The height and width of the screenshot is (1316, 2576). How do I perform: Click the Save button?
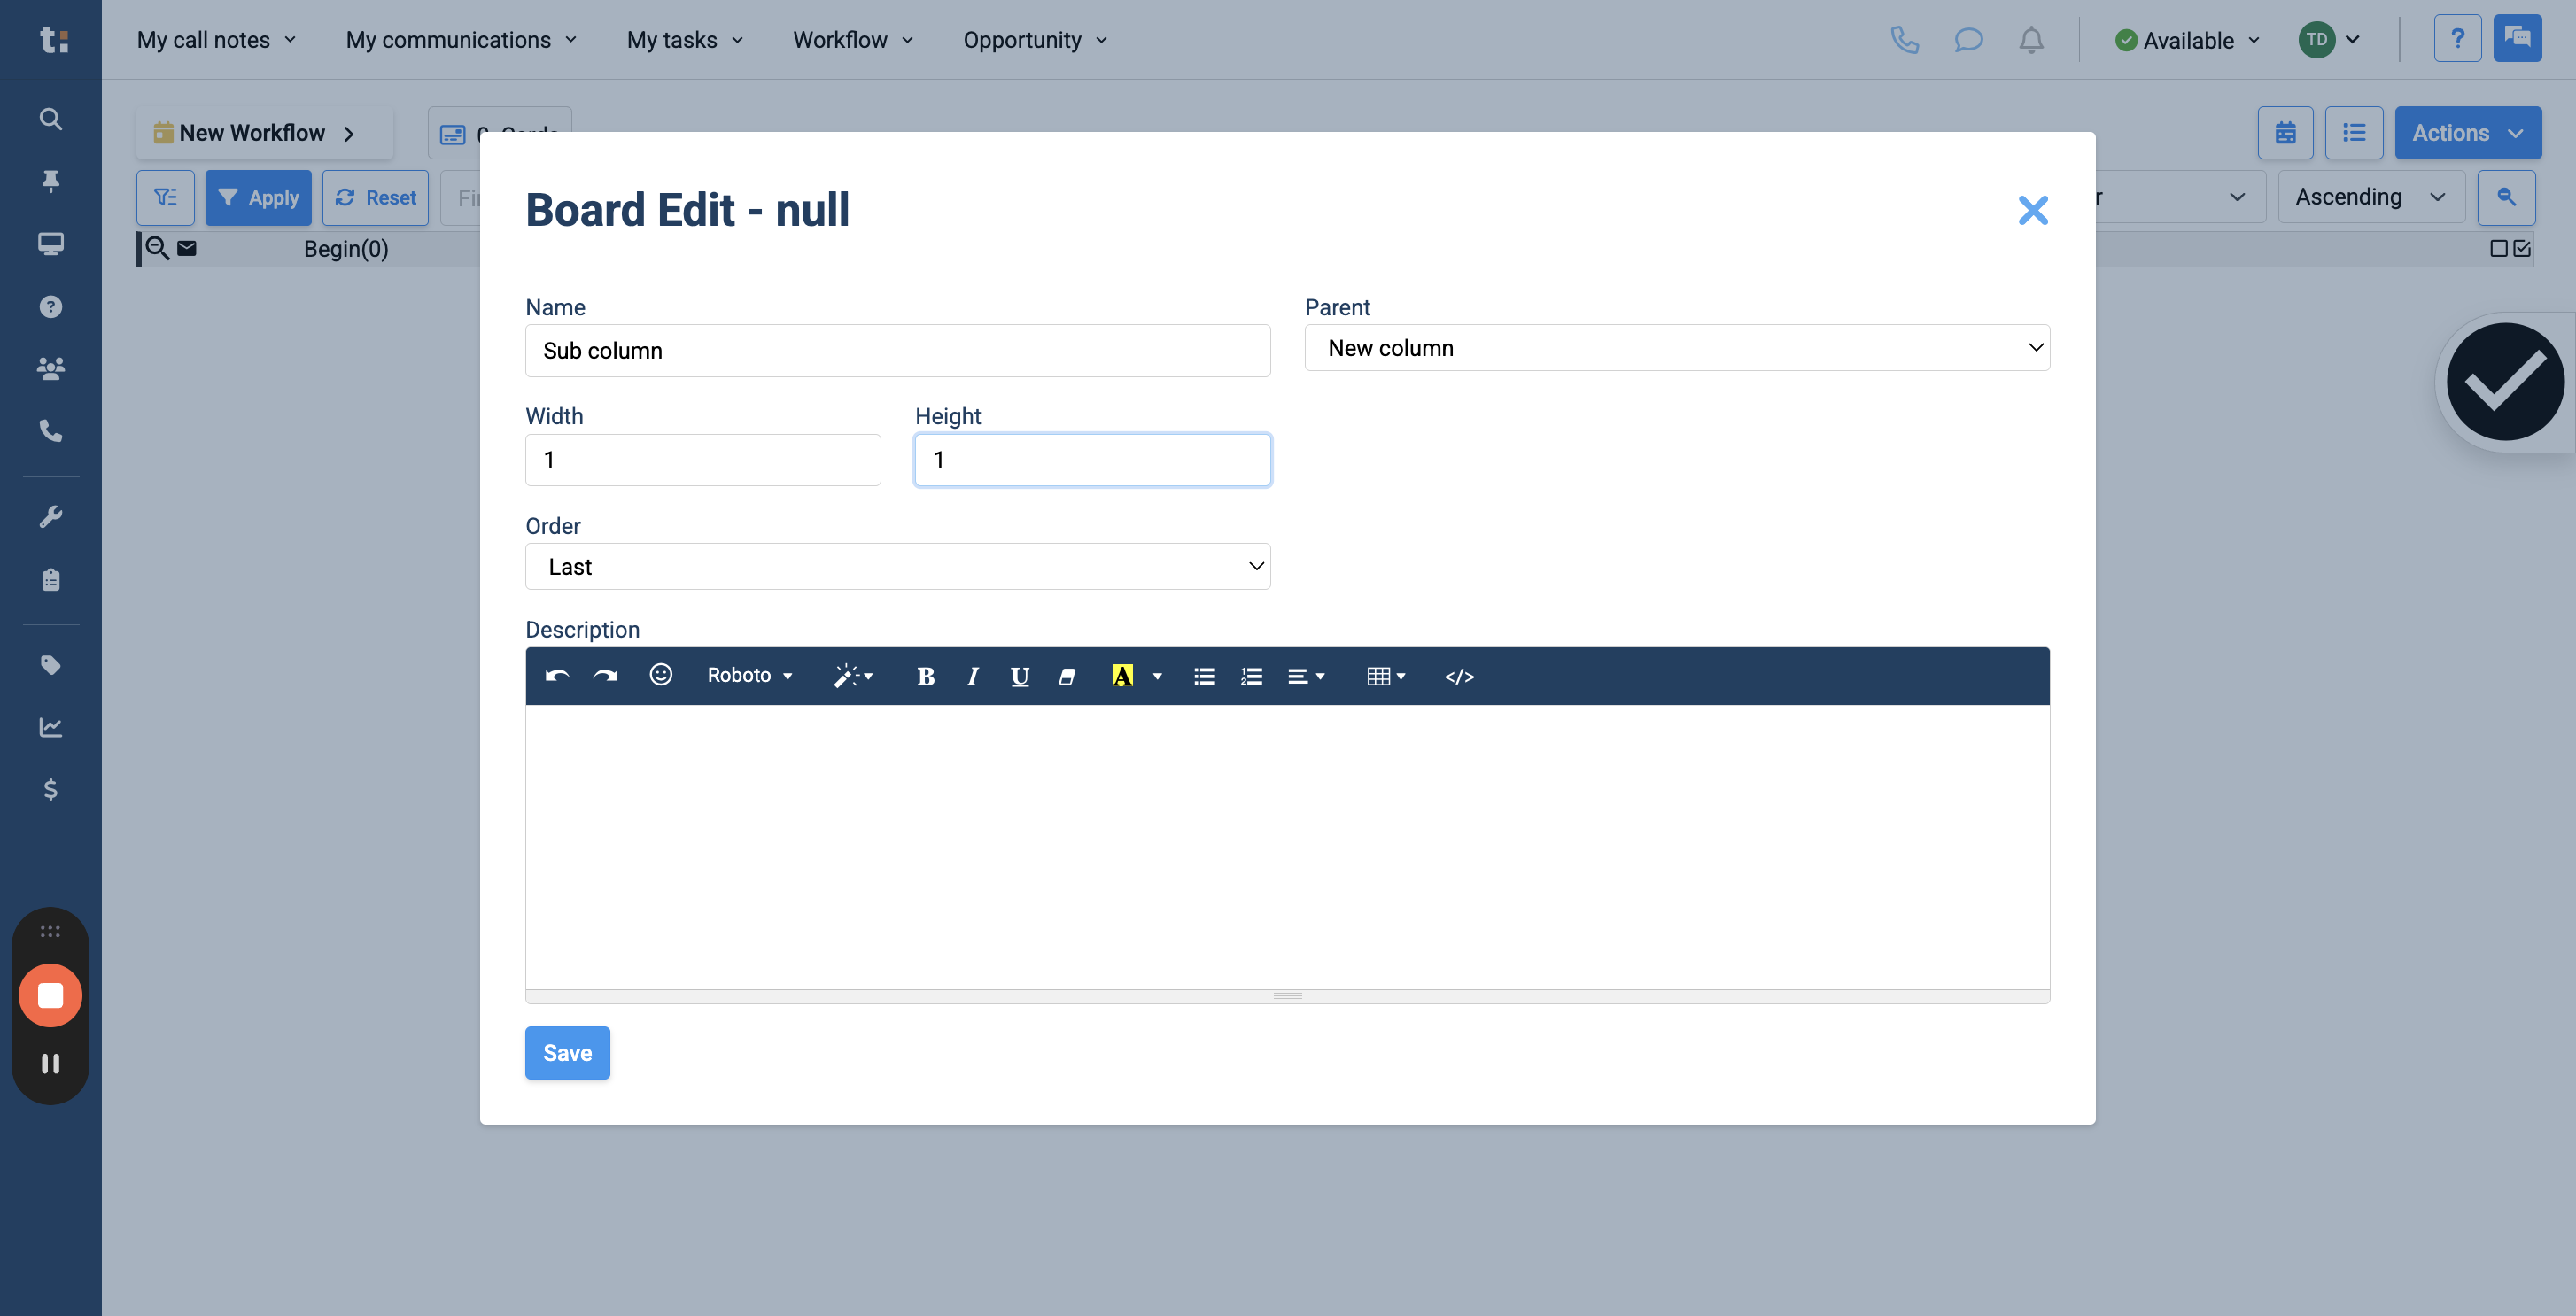click(567, 1053)
